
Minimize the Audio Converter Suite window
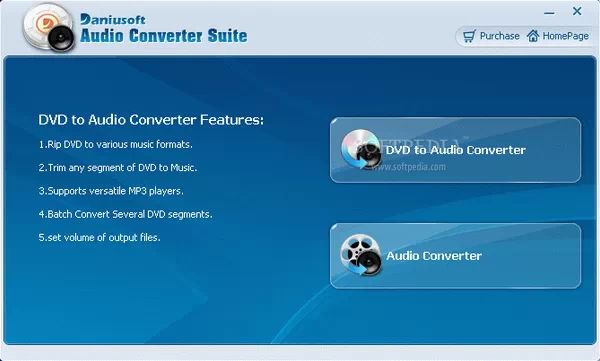click(549, 13)
